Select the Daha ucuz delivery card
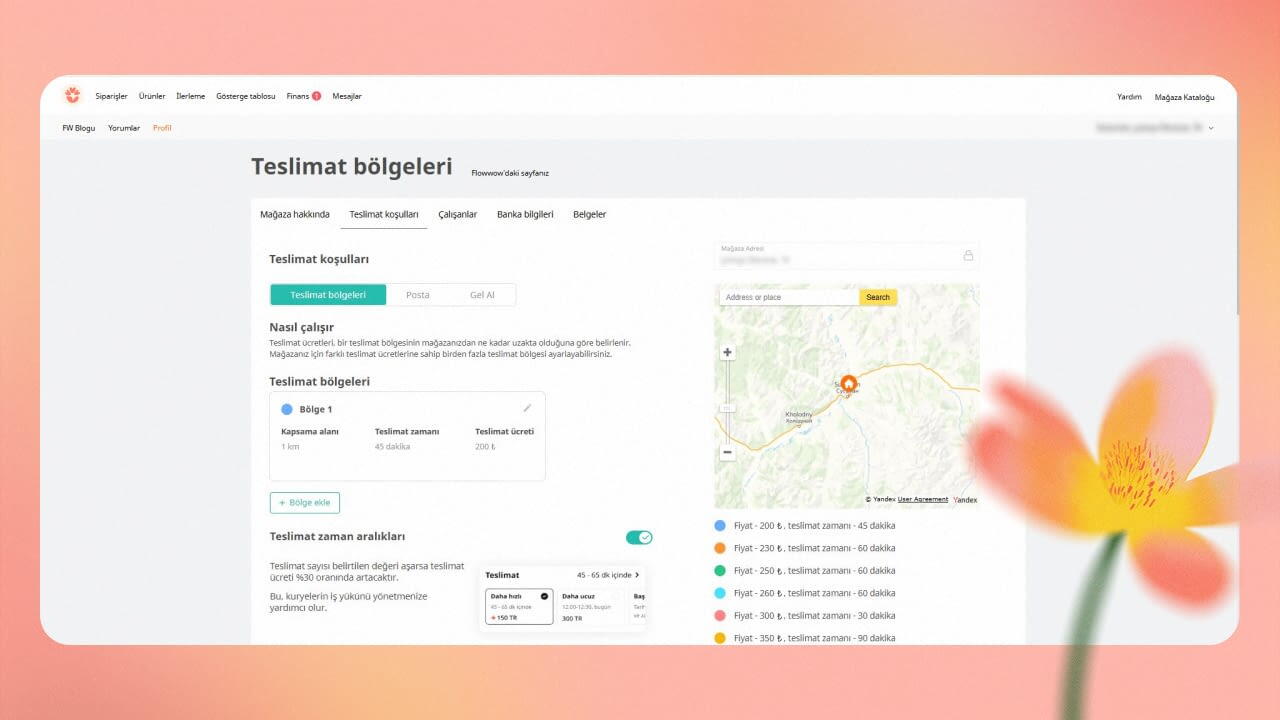The height and width of the screenshot is (720, 1280). (590, 606)
